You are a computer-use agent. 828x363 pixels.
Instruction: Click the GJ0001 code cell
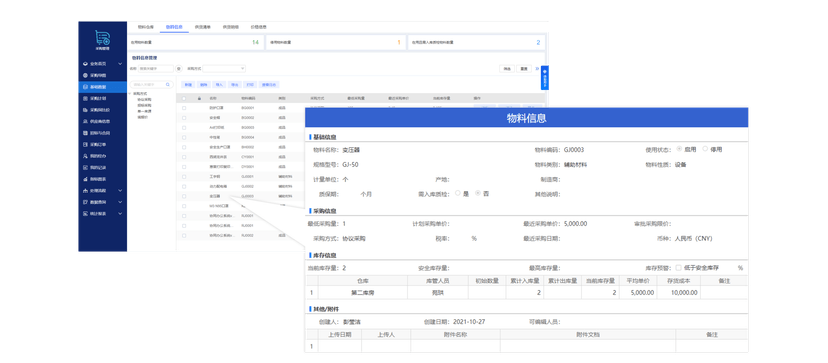[x=248, y=176]
